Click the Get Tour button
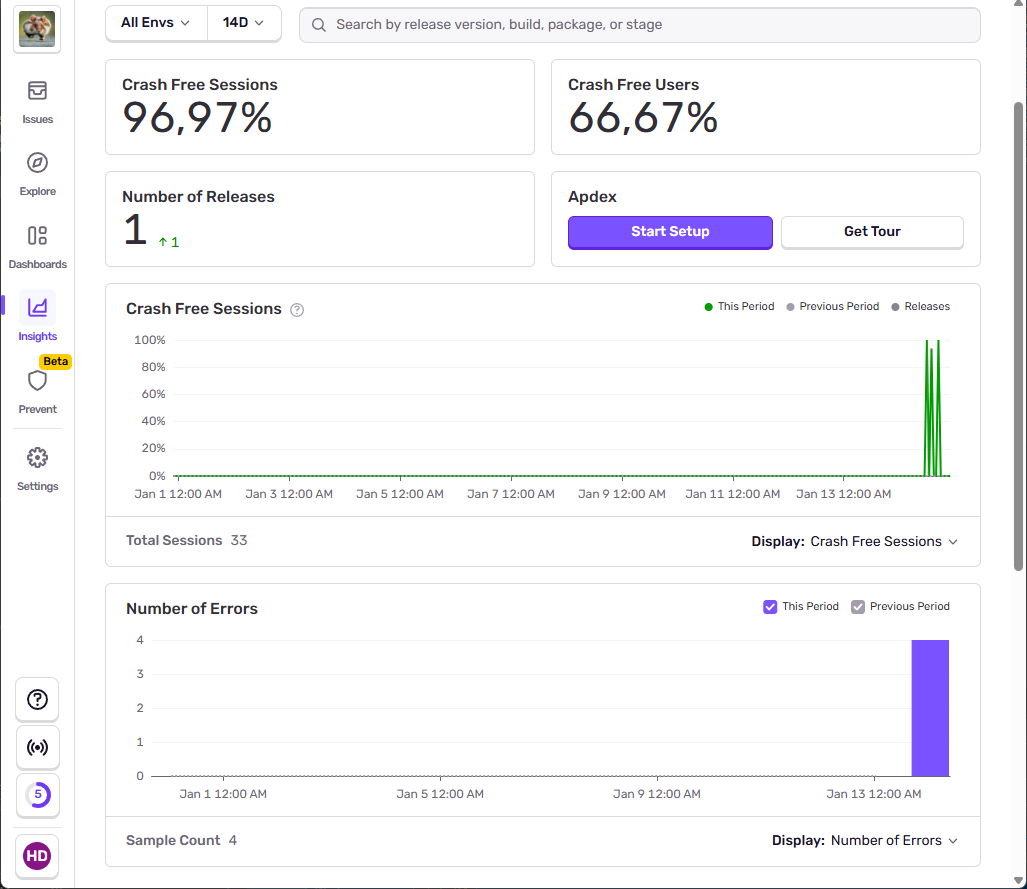Image resolution: width=1027 pixels, height=889 pixels. coord(872,232)
